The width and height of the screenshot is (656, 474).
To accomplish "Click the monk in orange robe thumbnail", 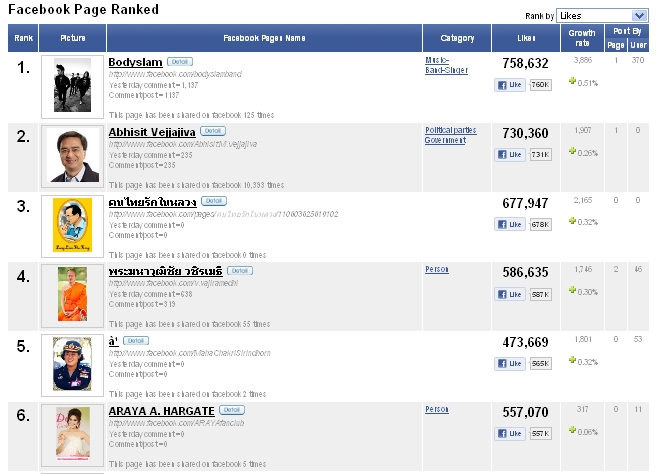I will tap(72, 295).
